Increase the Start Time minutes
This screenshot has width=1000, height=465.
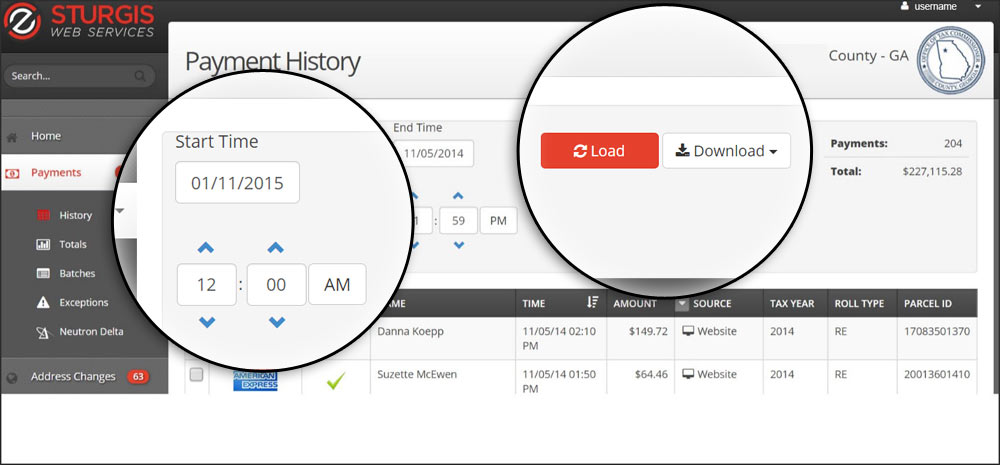[276, 247]
